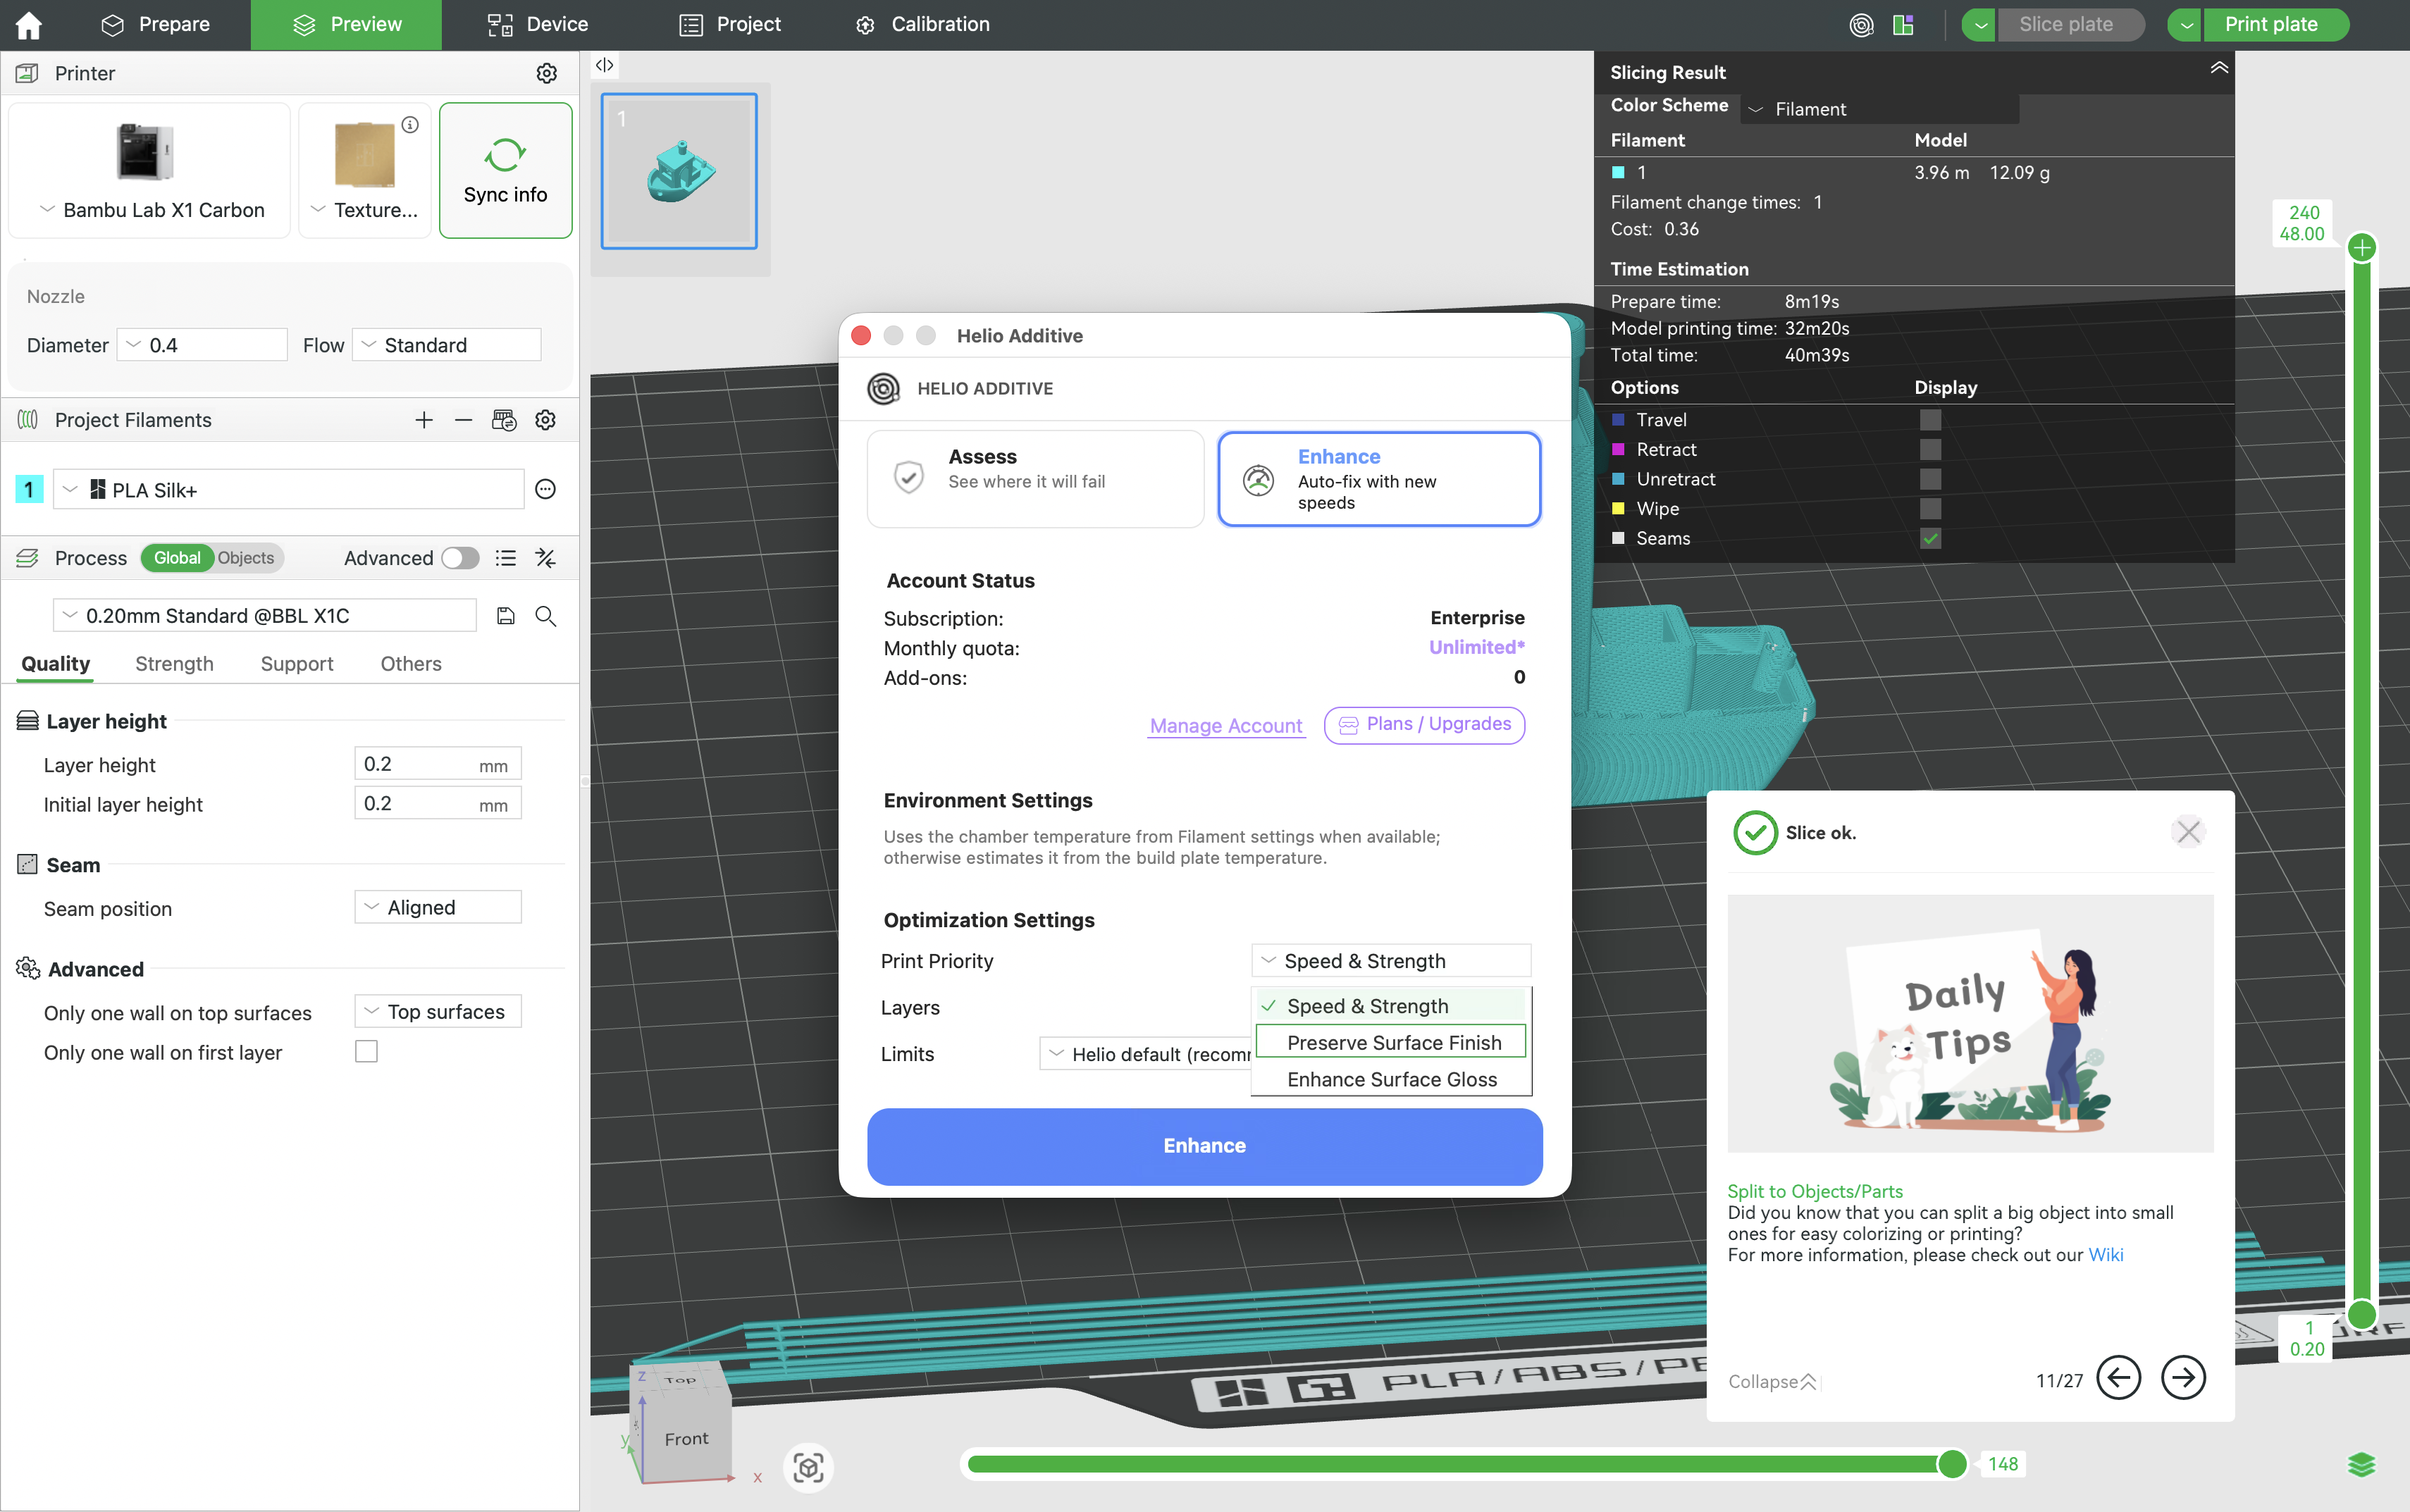The image size is (2410, 1512).
Task: Click the layer preview slider handle
Action: pyautogui.click(x=1953, y=1463)
